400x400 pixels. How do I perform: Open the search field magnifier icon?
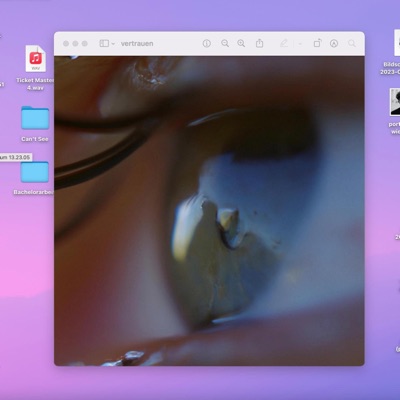[351, 43]
